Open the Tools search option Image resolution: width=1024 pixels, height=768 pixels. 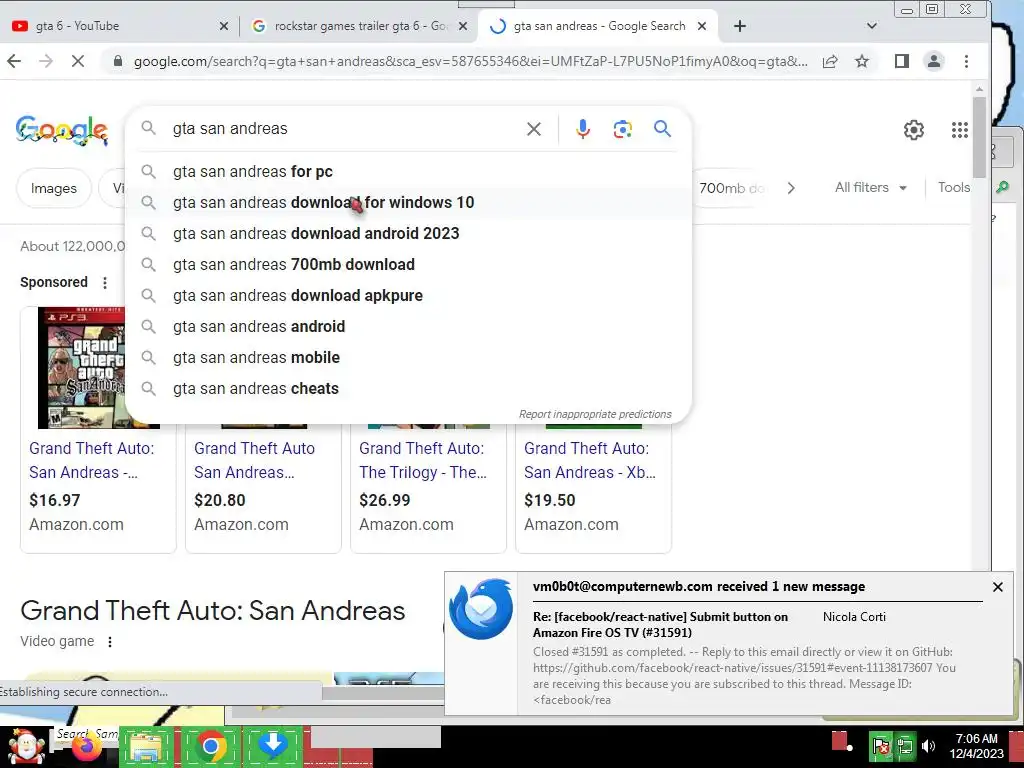[x=953, y=187]
